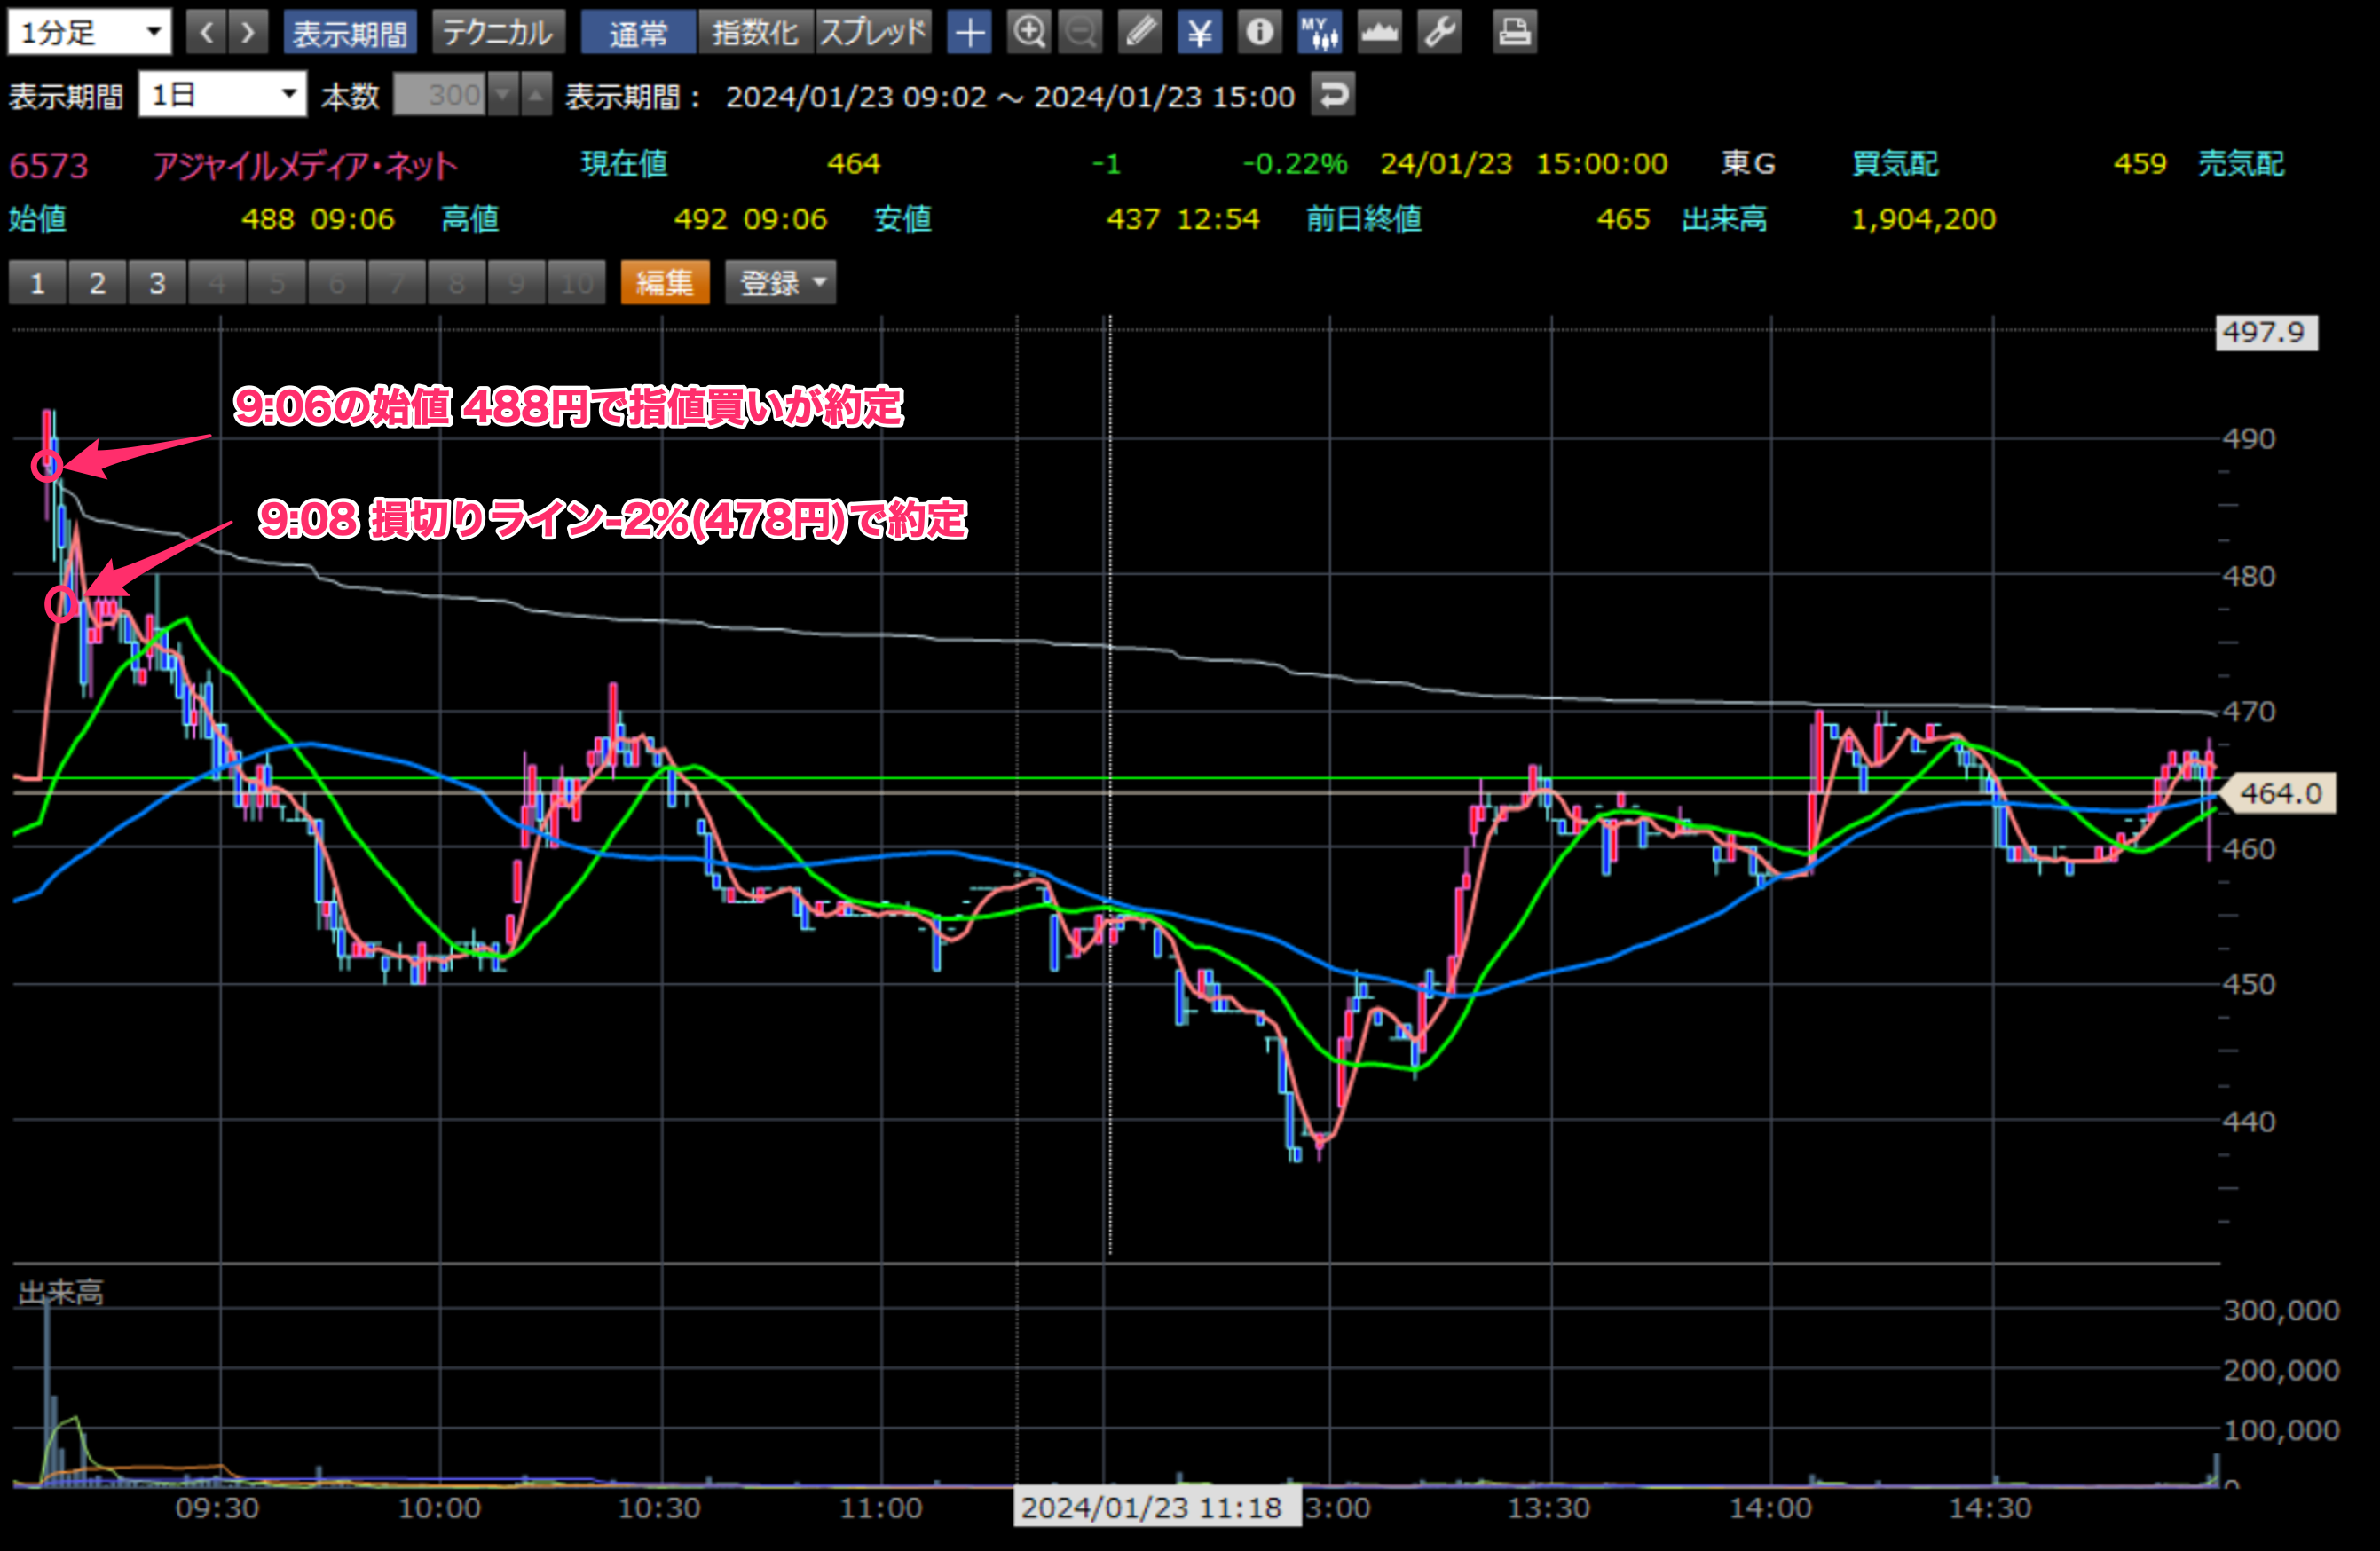Toggle the 表示期間 display period button
The image size is (2380, 1551).
point(350,33)
